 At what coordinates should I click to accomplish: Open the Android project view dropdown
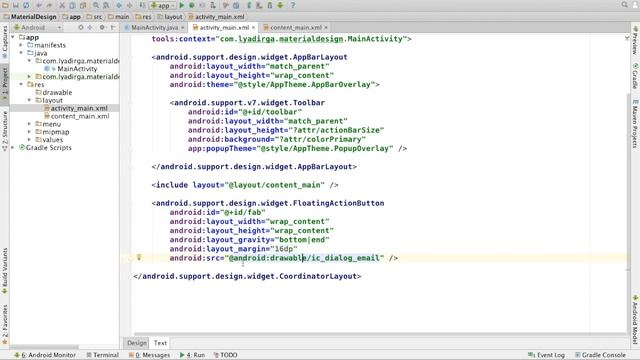pyautogui.click(x=37, y=27)
